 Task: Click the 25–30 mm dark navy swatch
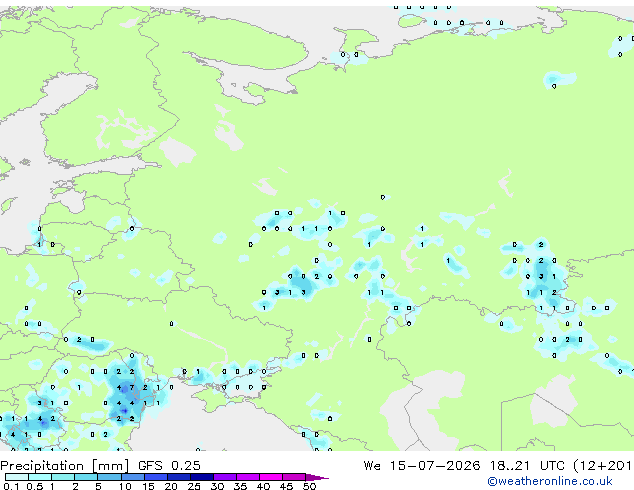[x=202, y=477]
